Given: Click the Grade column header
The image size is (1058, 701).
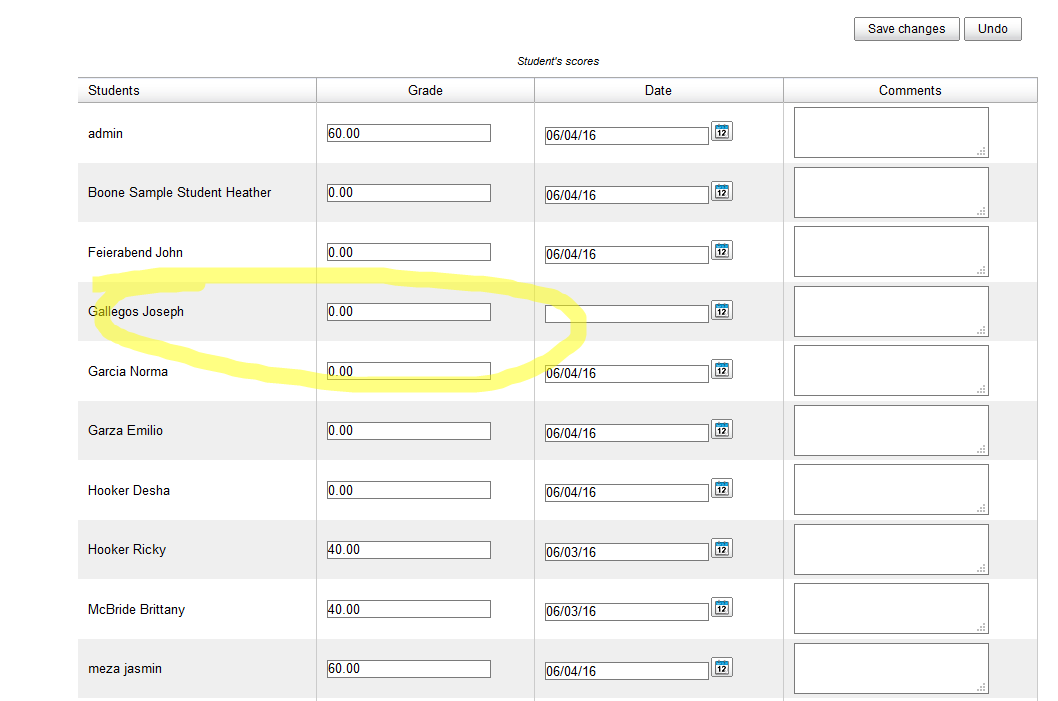Looking at the screenshot, I should click(425, 90).
